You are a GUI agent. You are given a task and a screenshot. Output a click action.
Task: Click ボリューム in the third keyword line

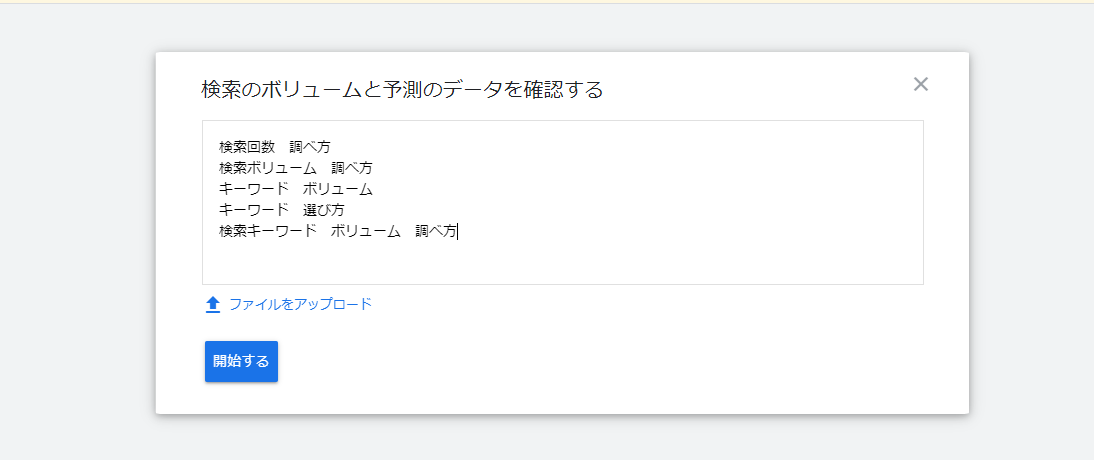pos(338,189)
